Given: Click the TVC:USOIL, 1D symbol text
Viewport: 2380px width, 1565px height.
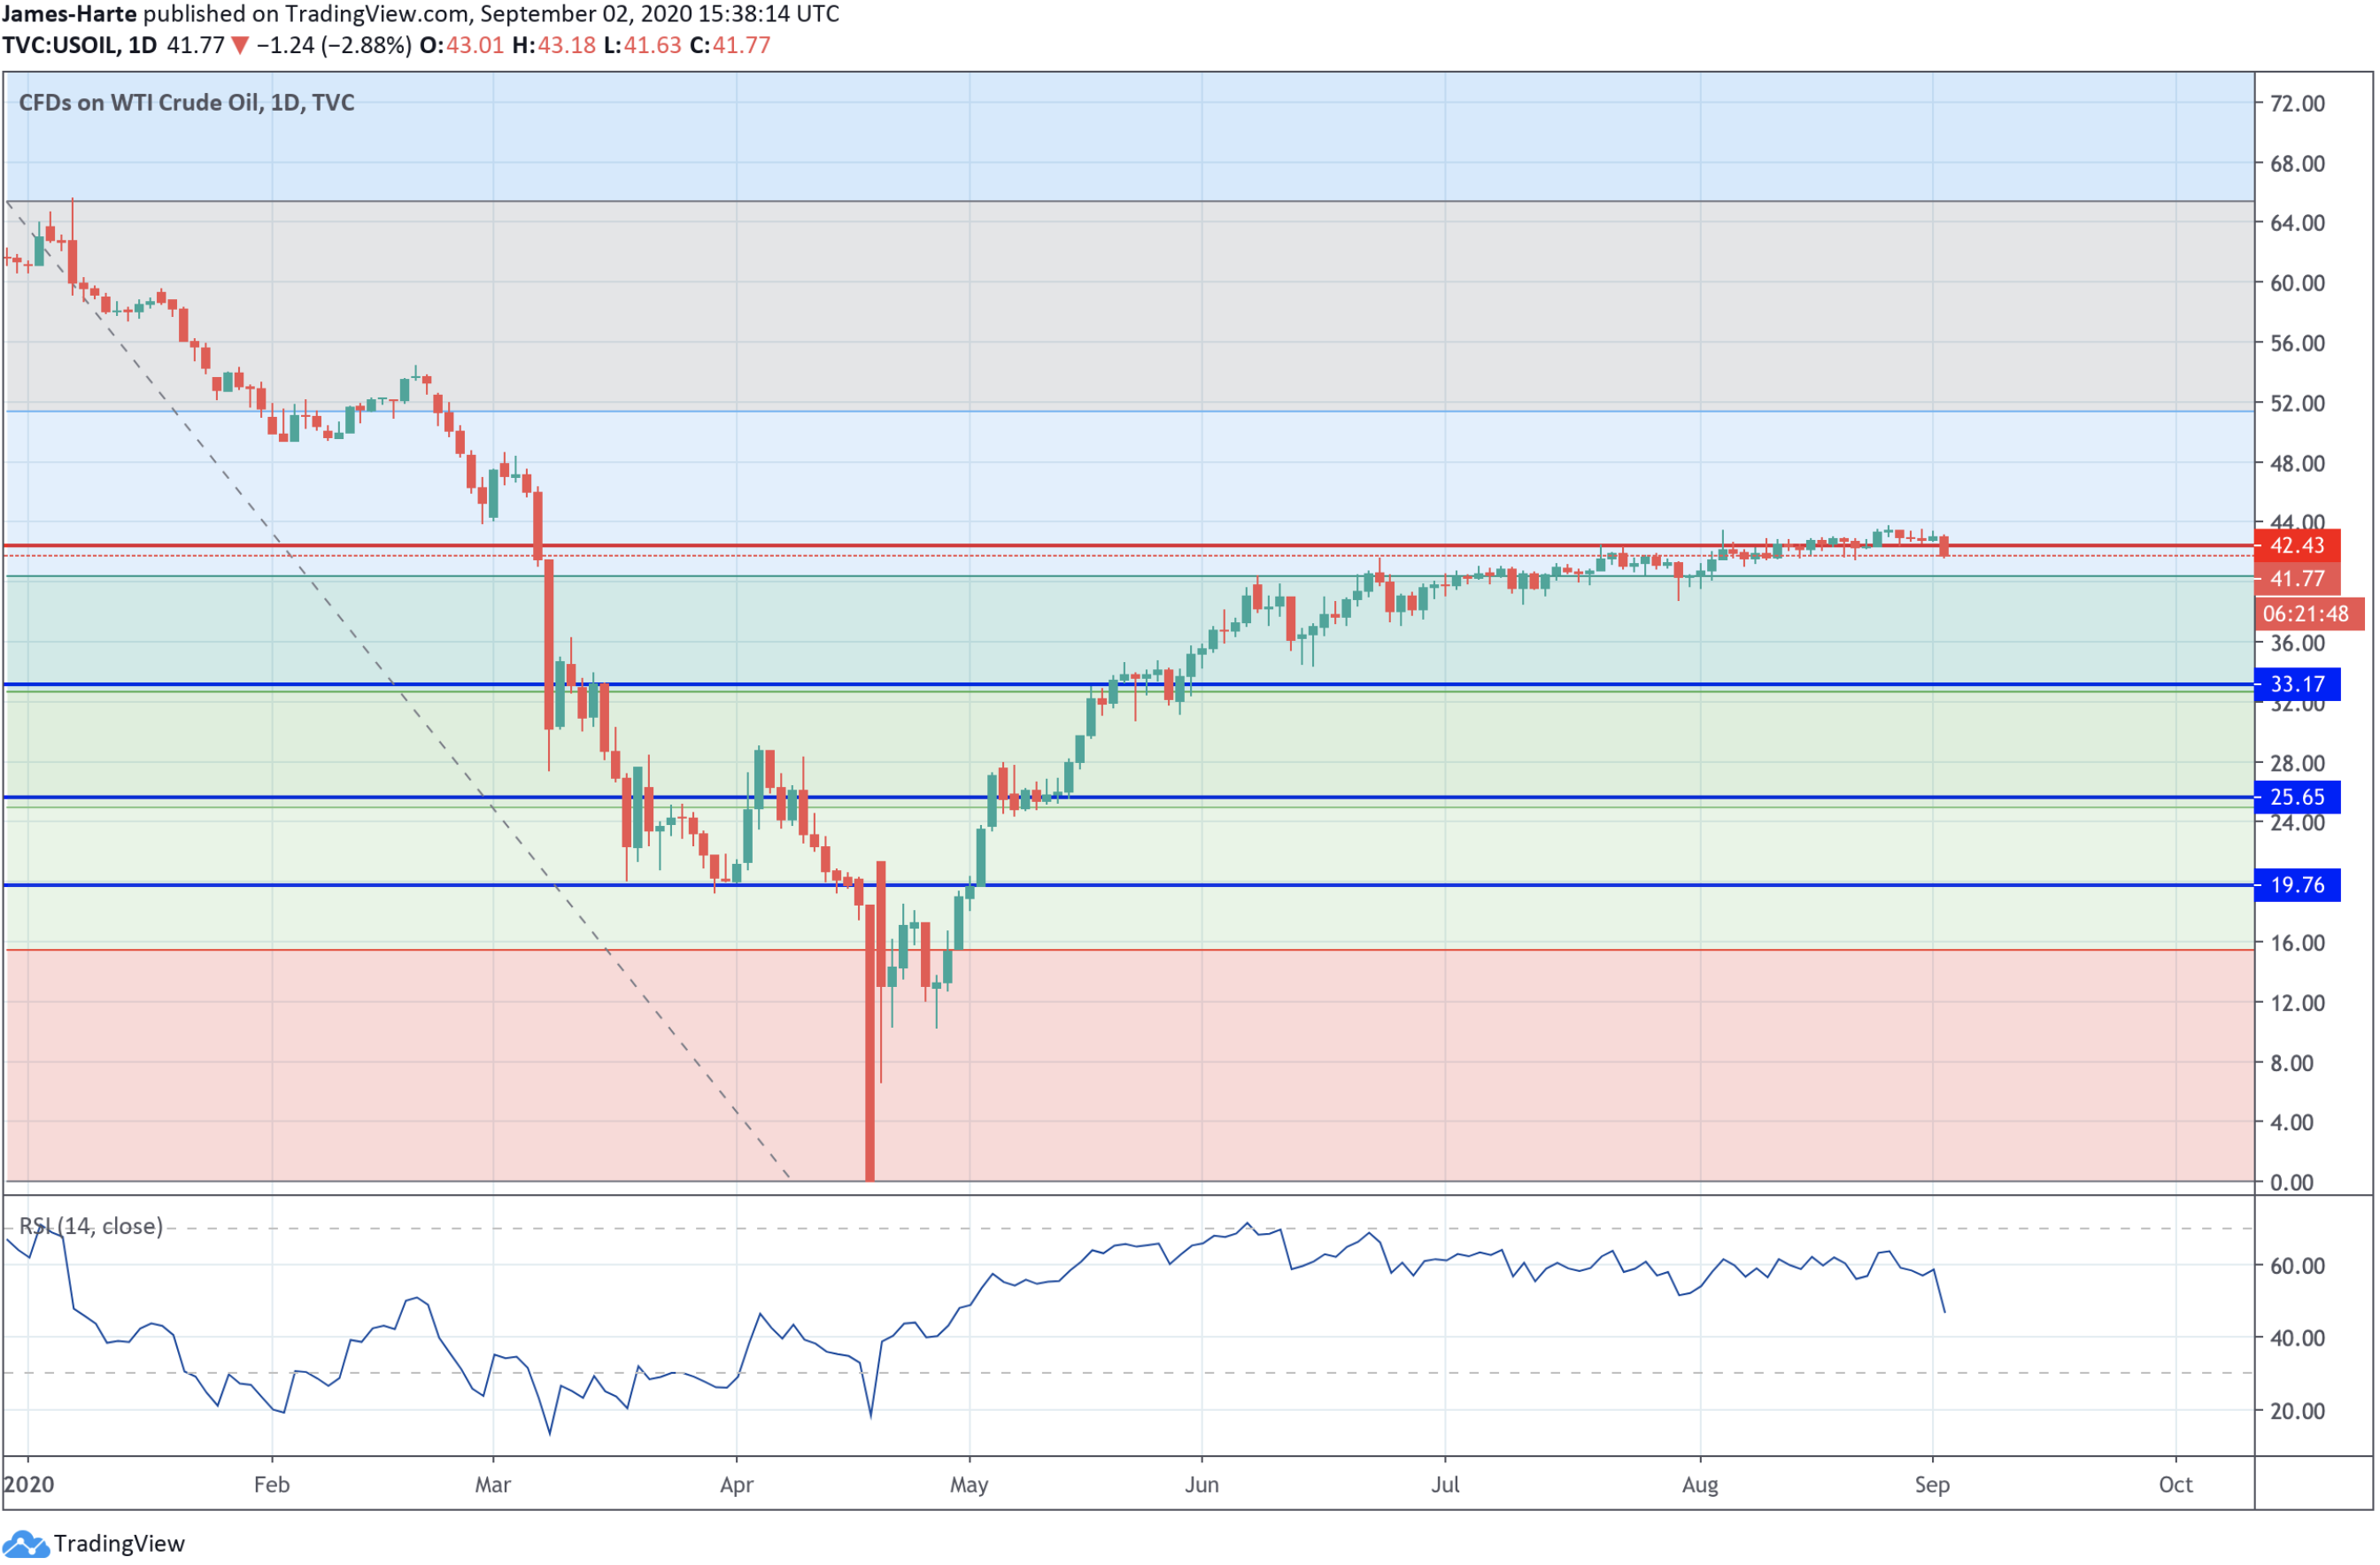Looking at the screenshot, I should click(80, 46).
